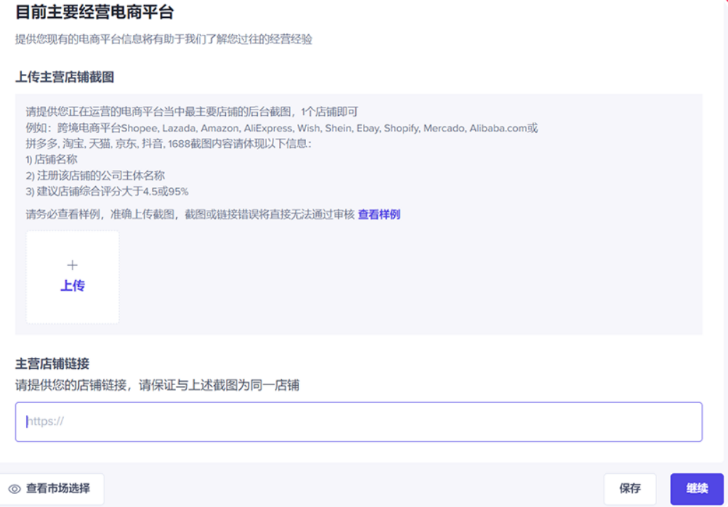The height and width of the screenshot is (507, 728).
Task: Click the line starting 请提供您正在运营的电商平台
Action: [x=192, y=112]
